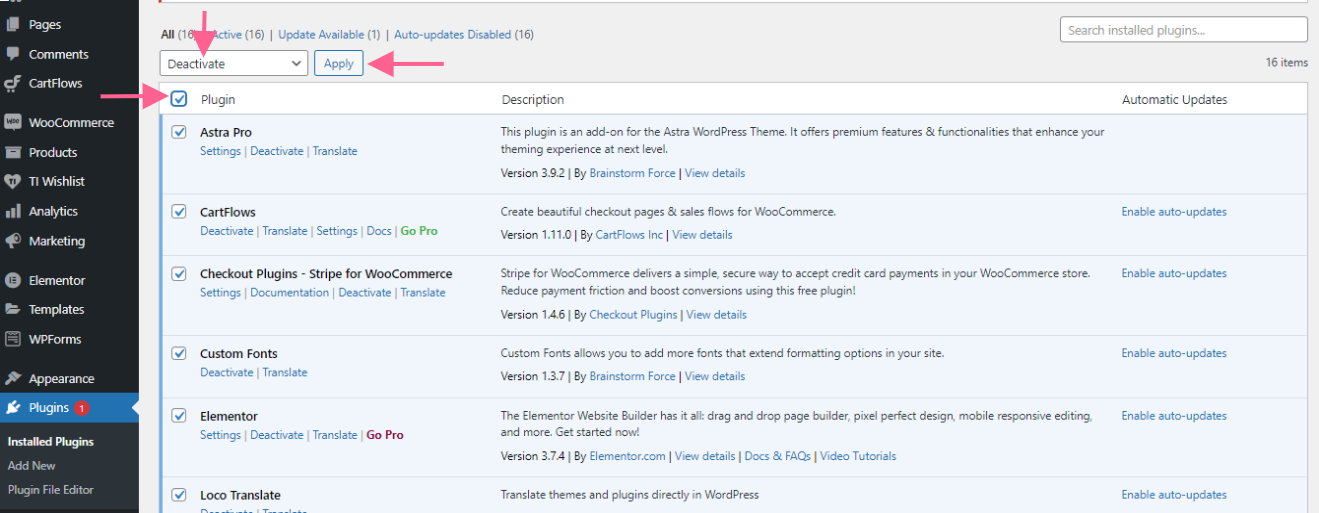Viewport: 1319px width, 513px height.
Task: Click the Products sidebar icon
Action: pos(12,152)
